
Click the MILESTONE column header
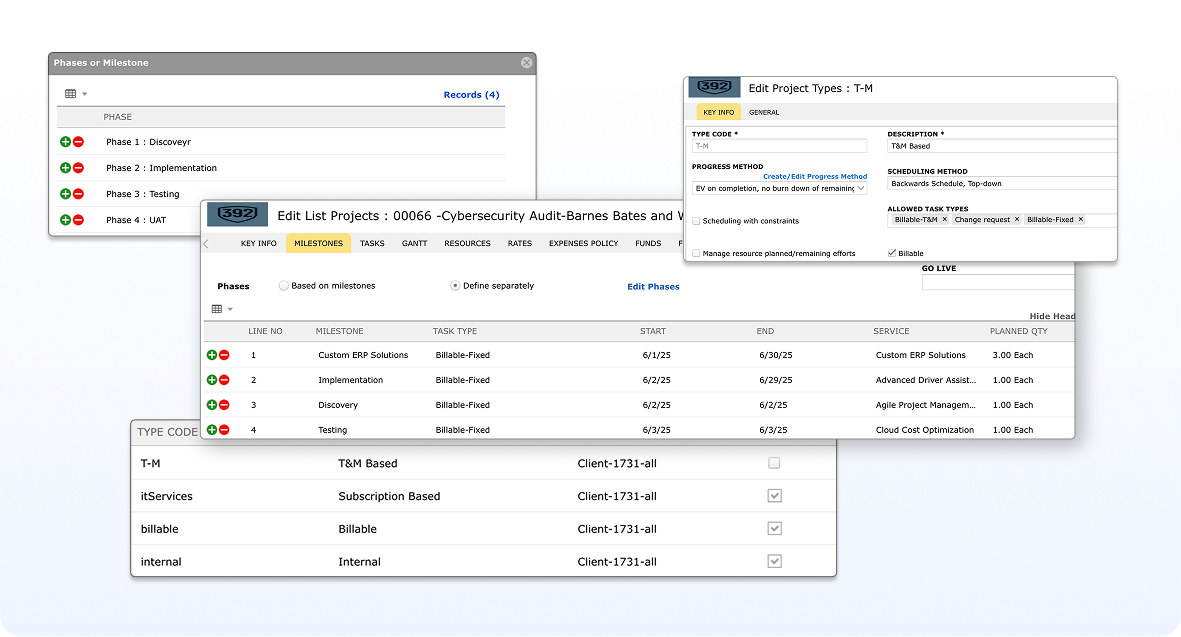pos(339,331)
